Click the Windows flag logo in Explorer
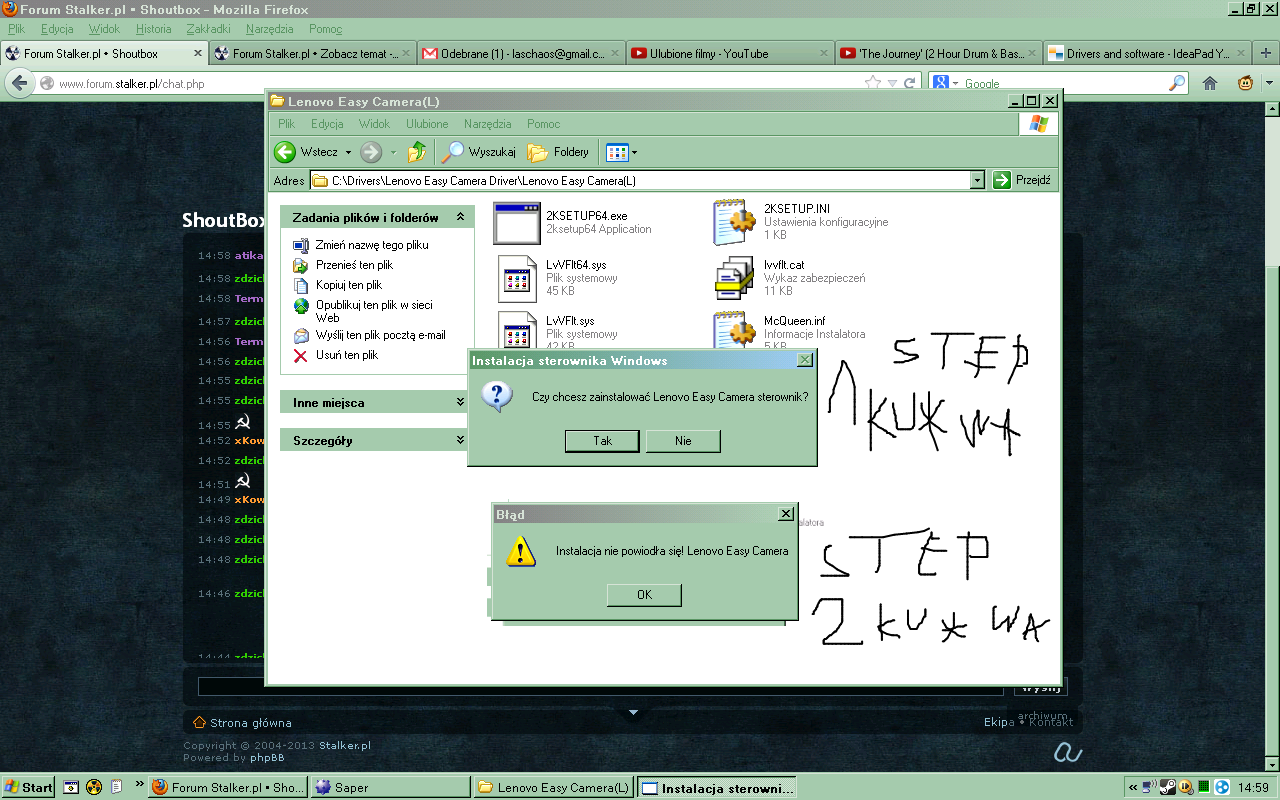 pos(1038,124)
